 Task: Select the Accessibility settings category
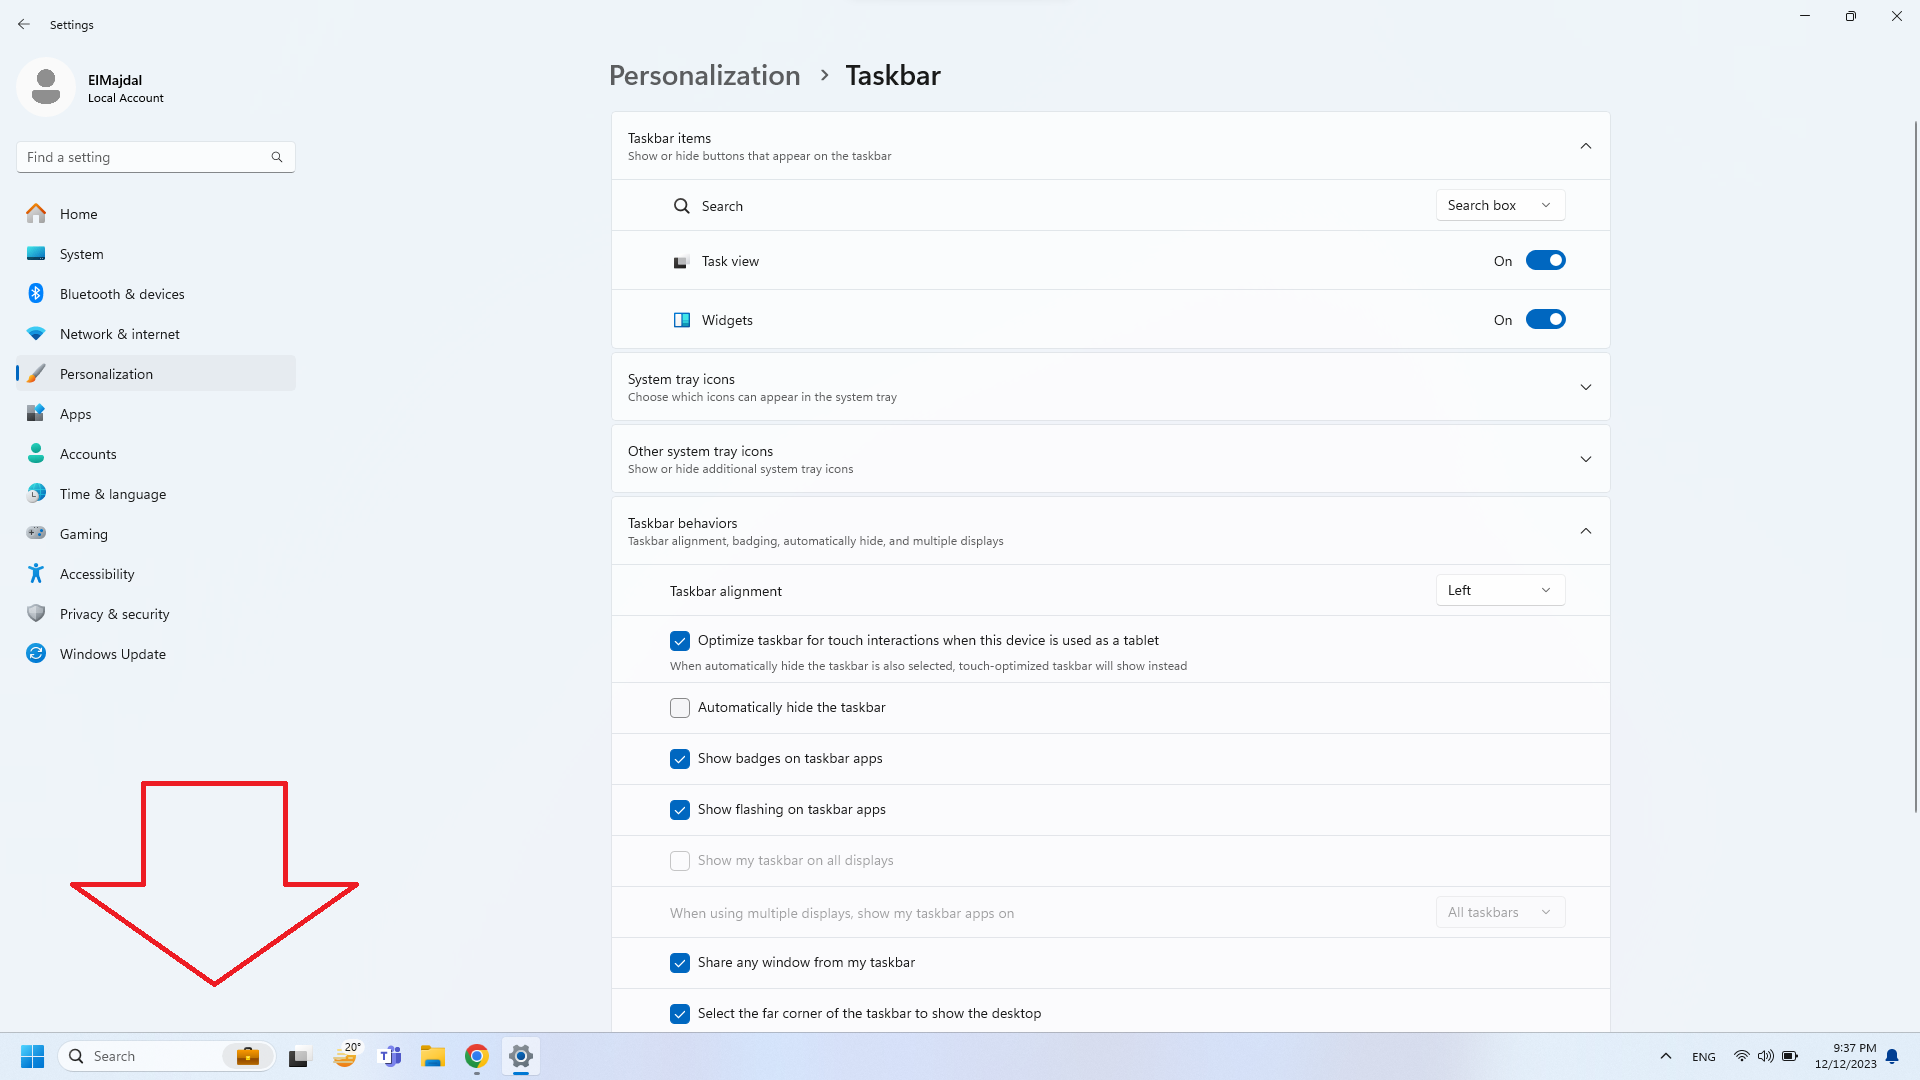coord(97,573)
